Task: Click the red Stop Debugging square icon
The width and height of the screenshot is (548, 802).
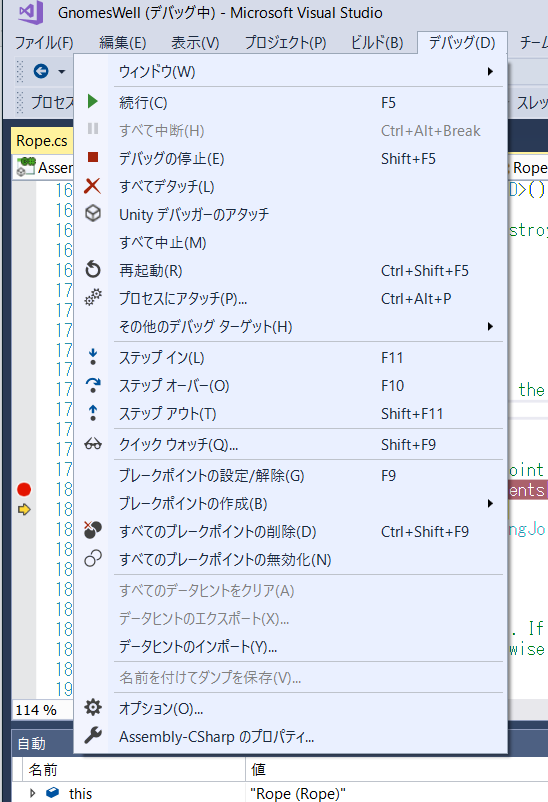Action: click(x=93, y=157)
